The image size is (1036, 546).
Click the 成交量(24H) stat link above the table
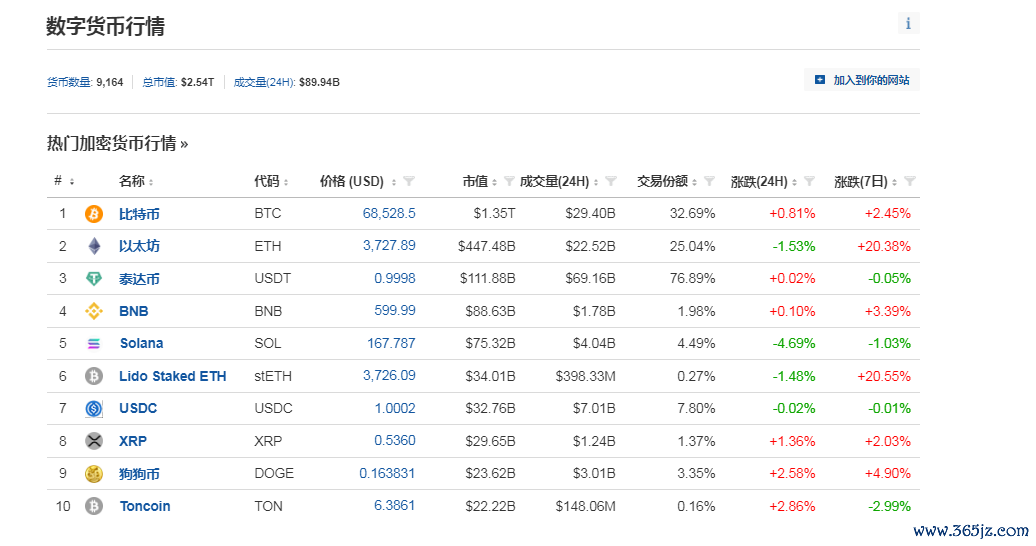264,82
